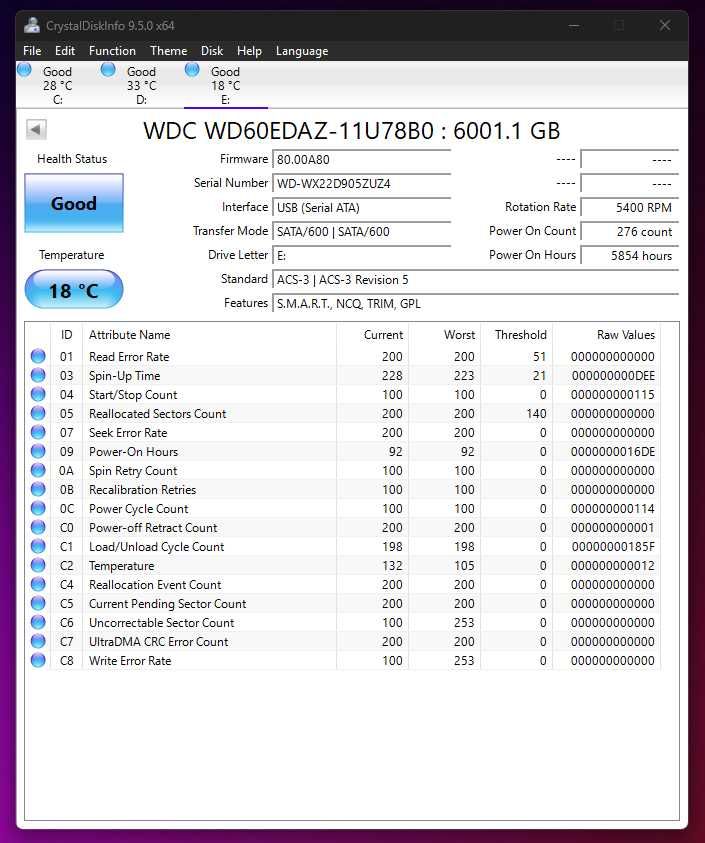This screenshot has height=843, width=705.
Task: Open the Function menu
Action: point(112,51)
